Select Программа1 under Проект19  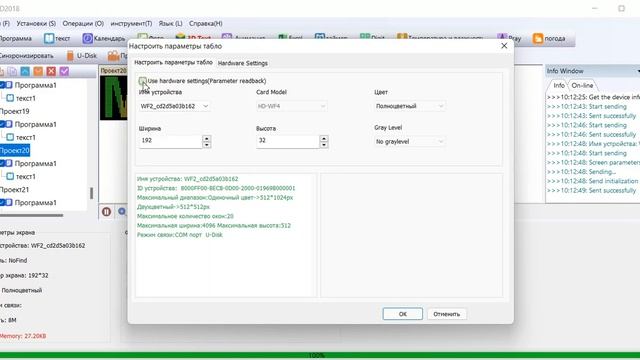pyautogui.click(x=36, y=124)
